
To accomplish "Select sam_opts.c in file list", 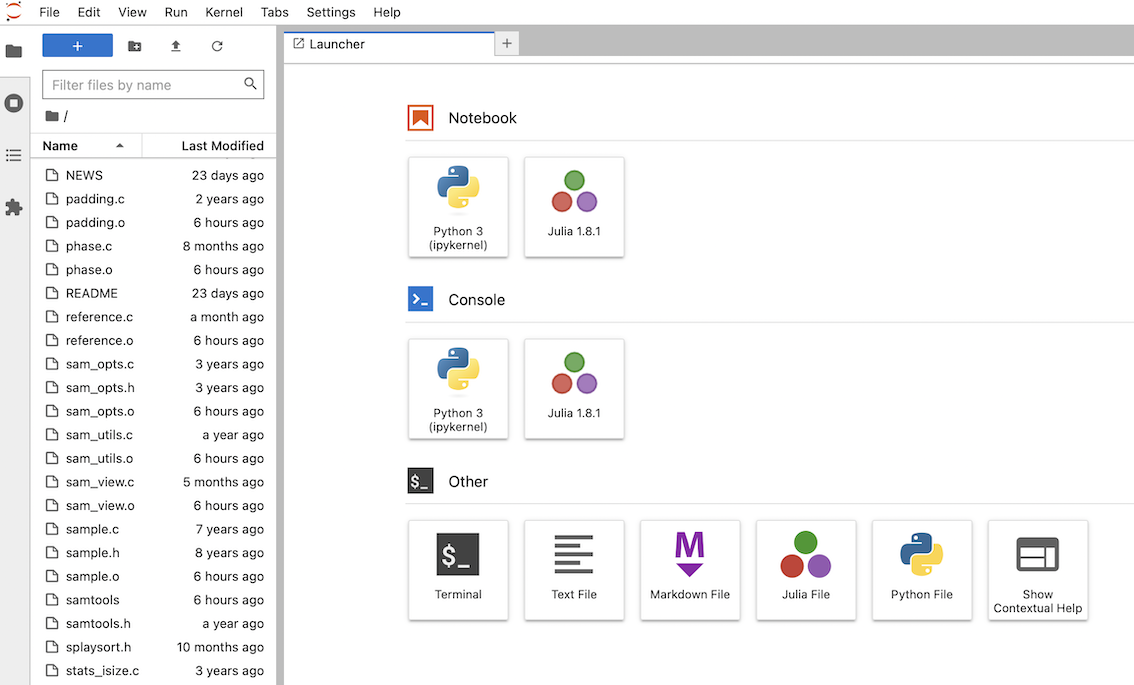I will coord(153,364).
